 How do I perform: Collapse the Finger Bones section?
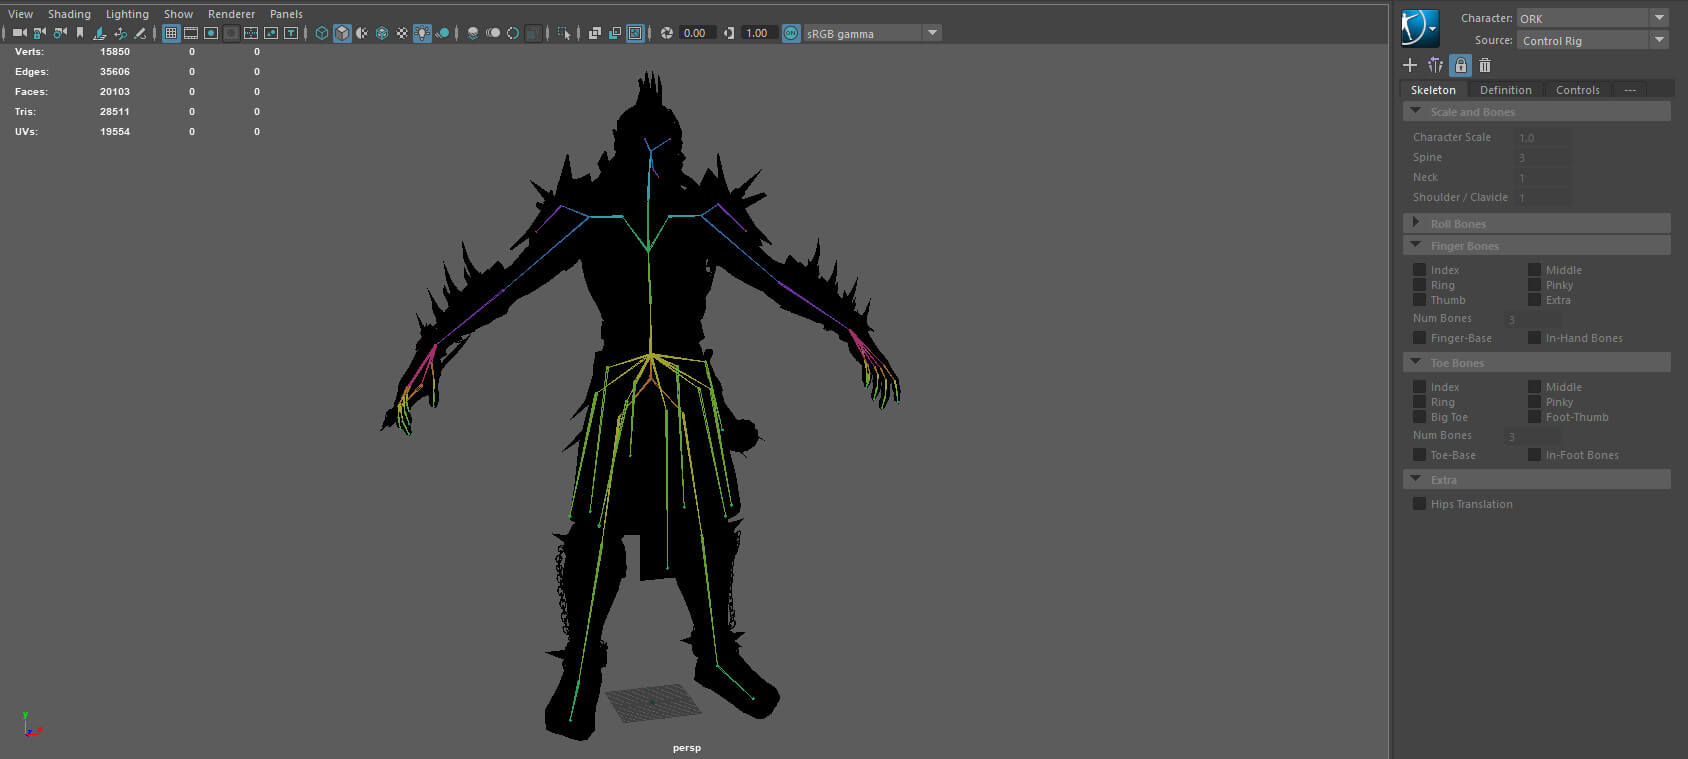click(1536, 245)
